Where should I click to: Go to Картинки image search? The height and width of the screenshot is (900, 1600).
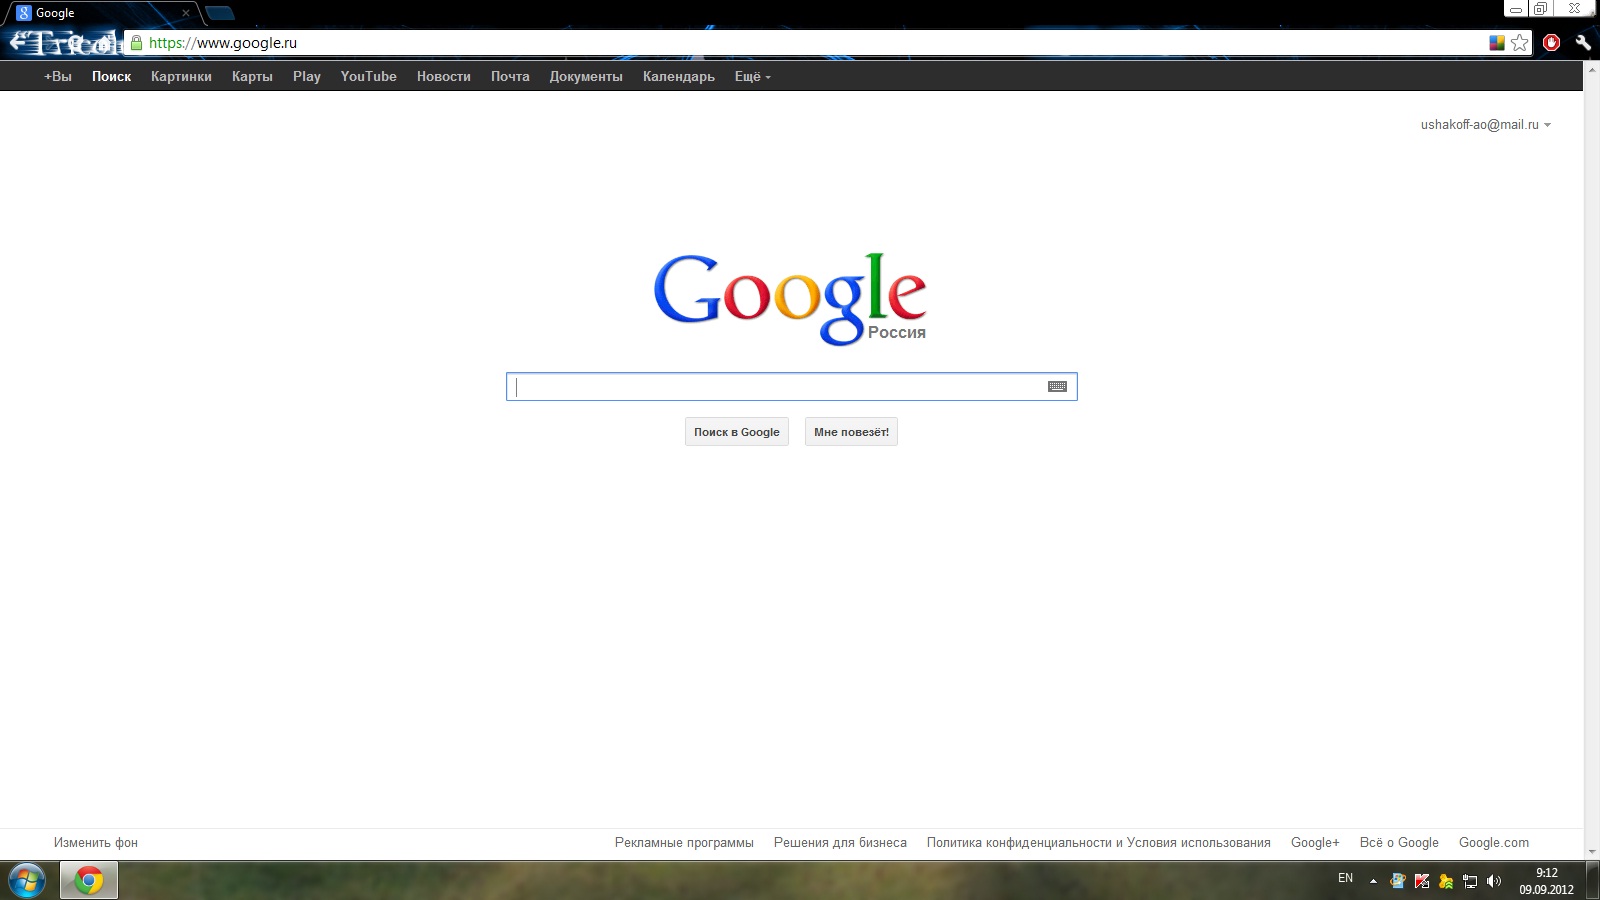[x=181, y=76]
